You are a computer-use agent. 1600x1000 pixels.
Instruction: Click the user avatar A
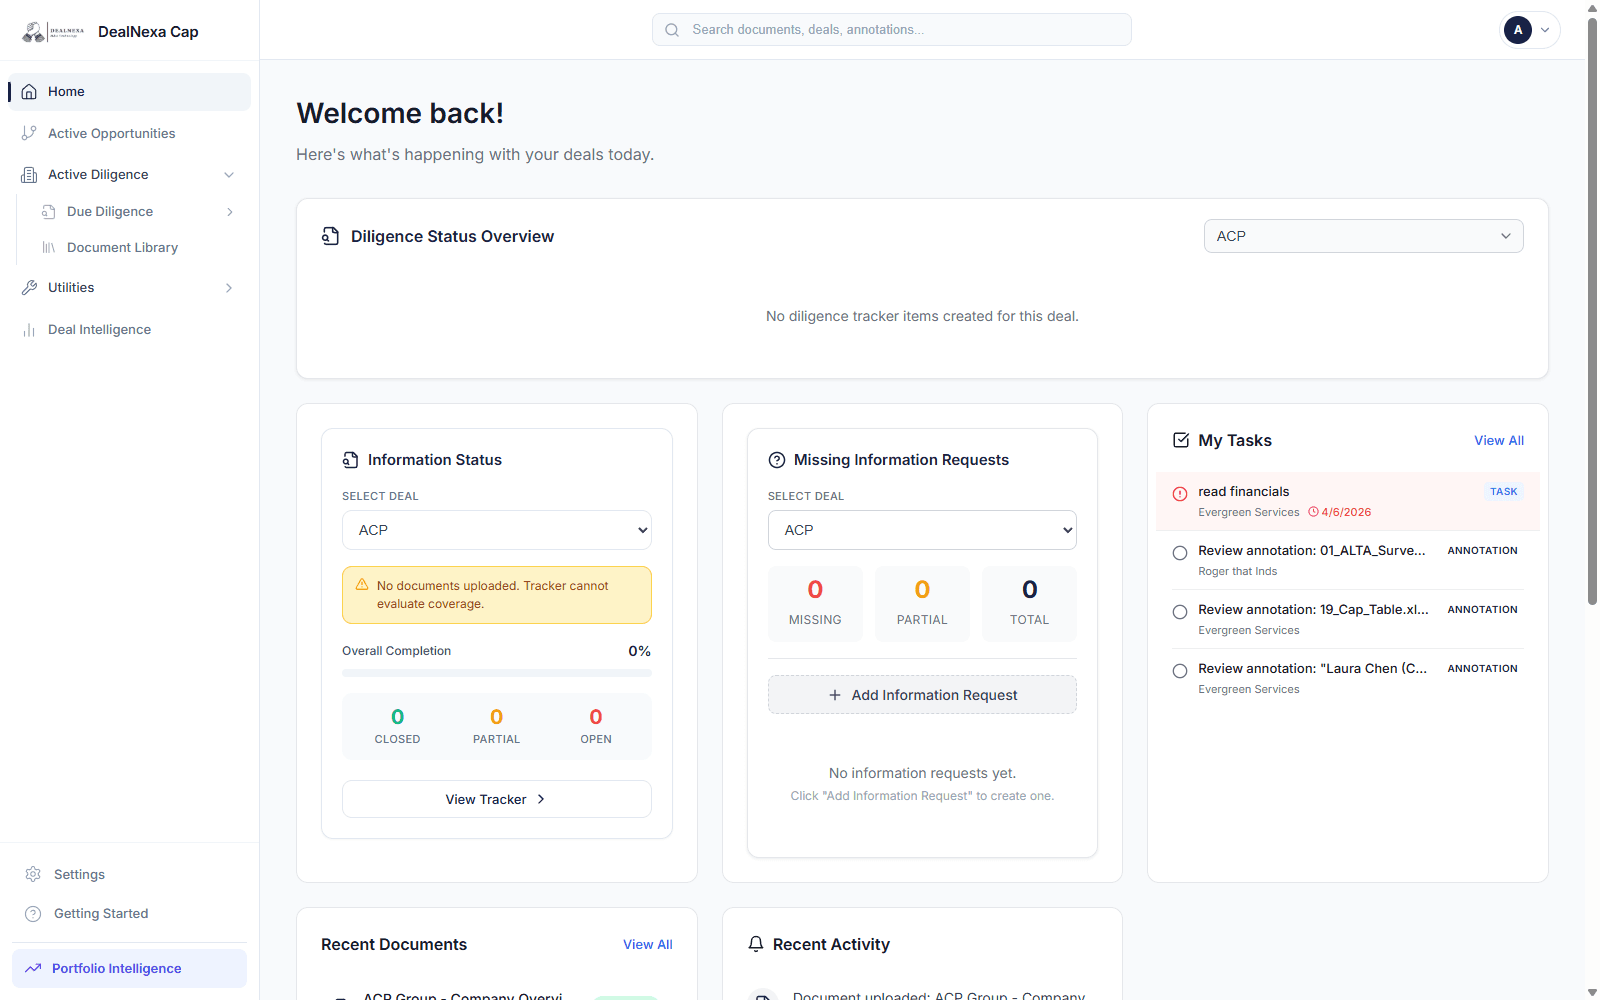1518,30
